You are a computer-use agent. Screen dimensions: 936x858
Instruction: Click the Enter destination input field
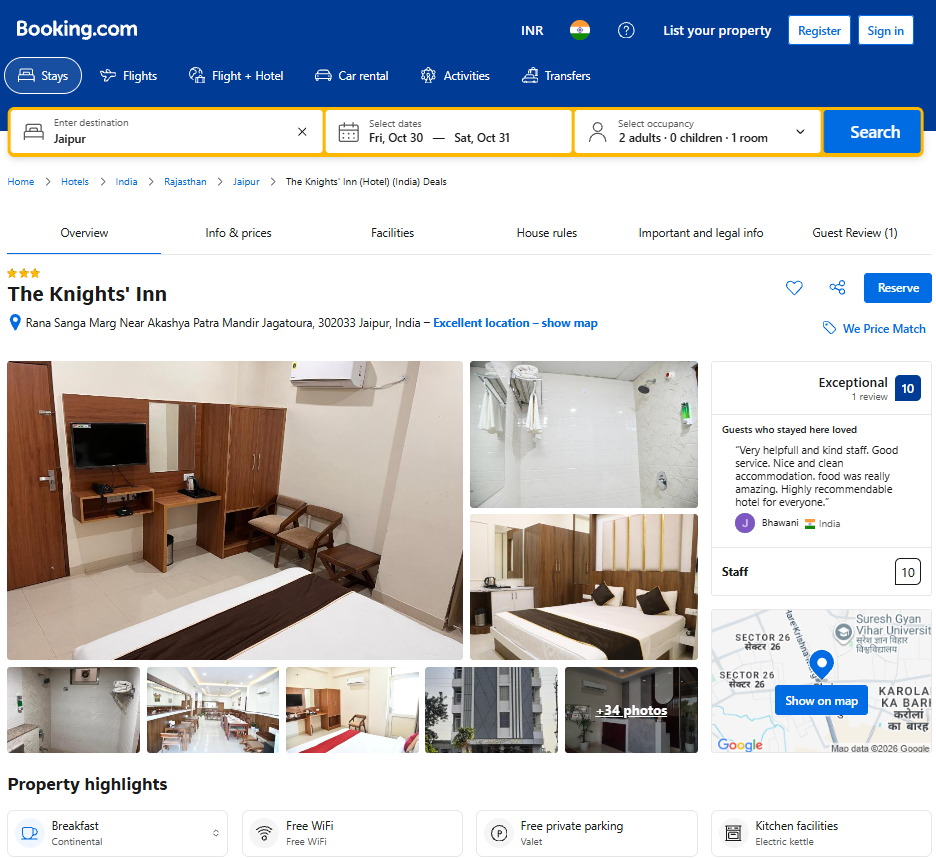pos(167,132)
